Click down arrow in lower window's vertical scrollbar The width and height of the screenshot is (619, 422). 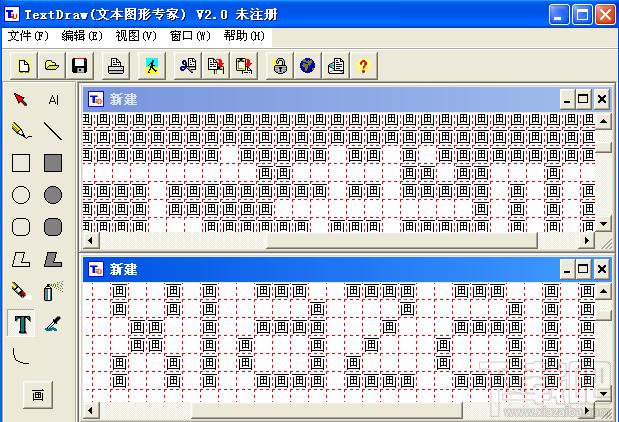coord(603,394)
